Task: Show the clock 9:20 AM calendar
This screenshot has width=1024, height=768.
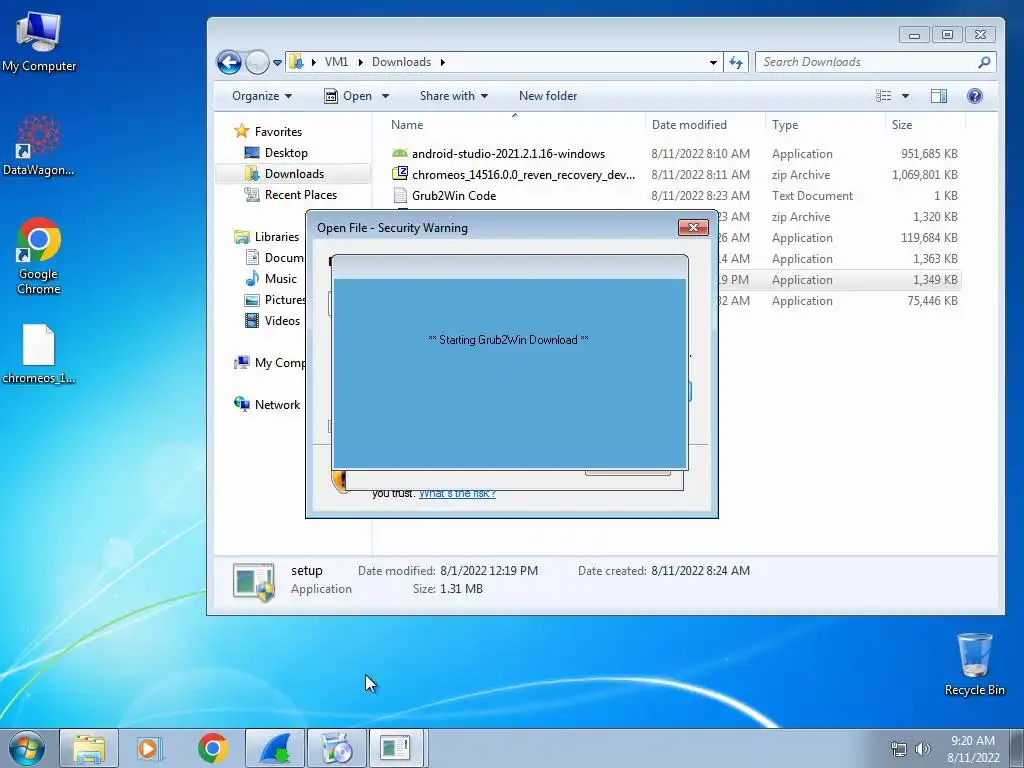Action: pos(972,748)
